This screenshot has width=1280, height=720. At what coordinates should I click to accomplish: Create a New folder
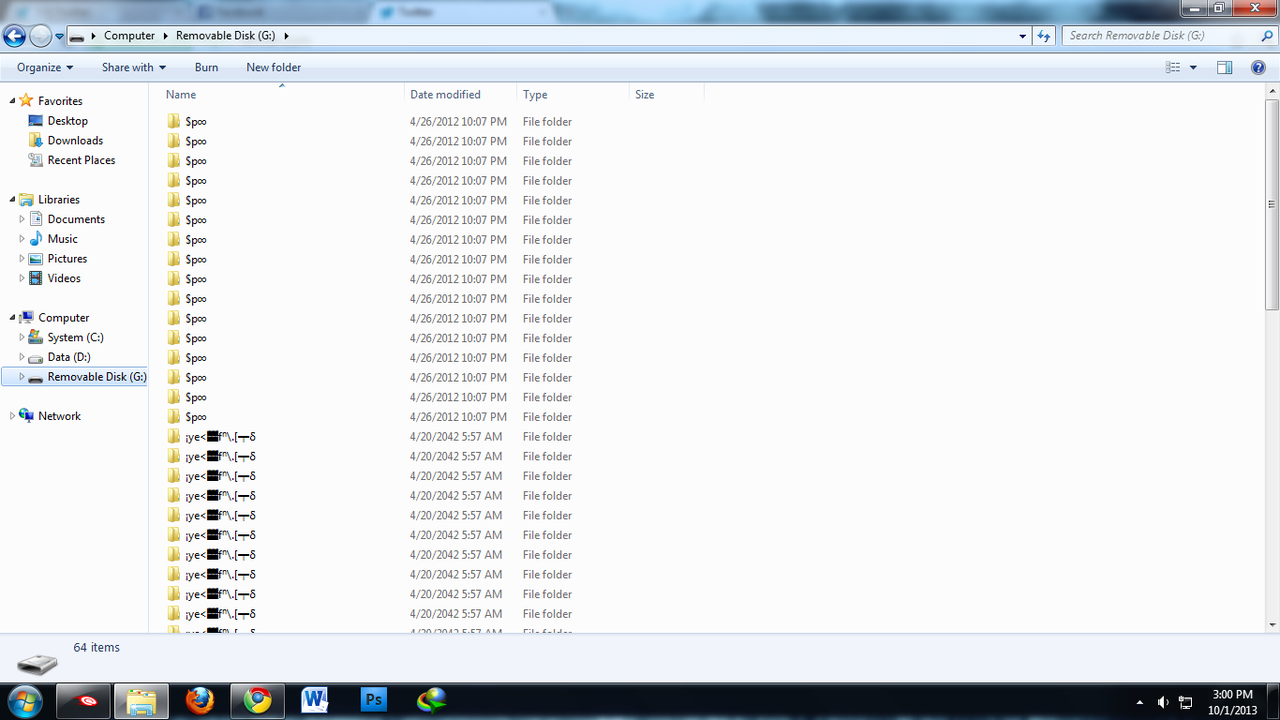tap(274, 68)
